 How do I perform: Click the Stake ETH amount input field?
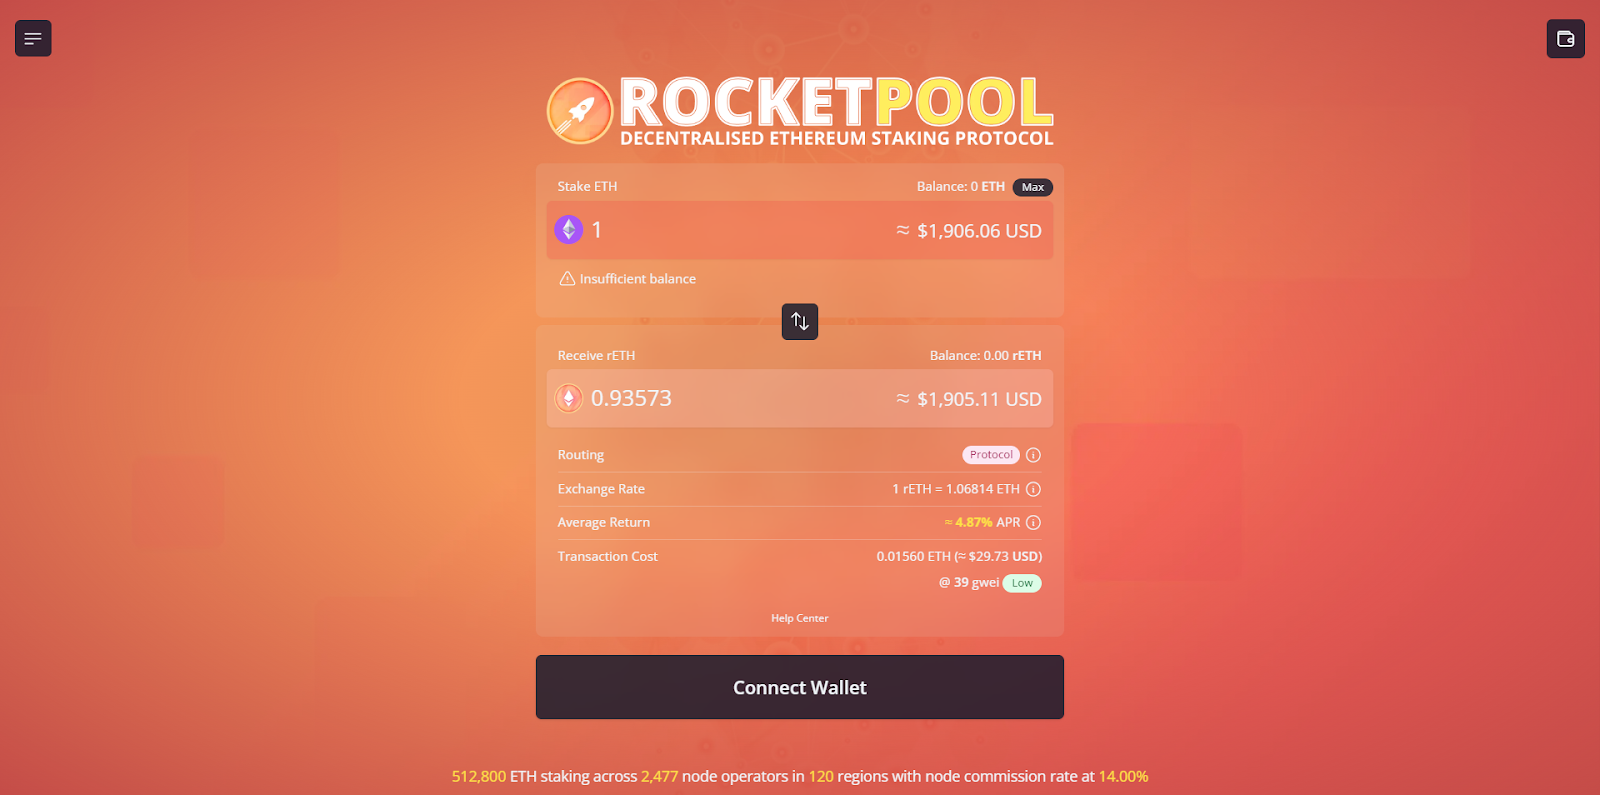(800, 230)
